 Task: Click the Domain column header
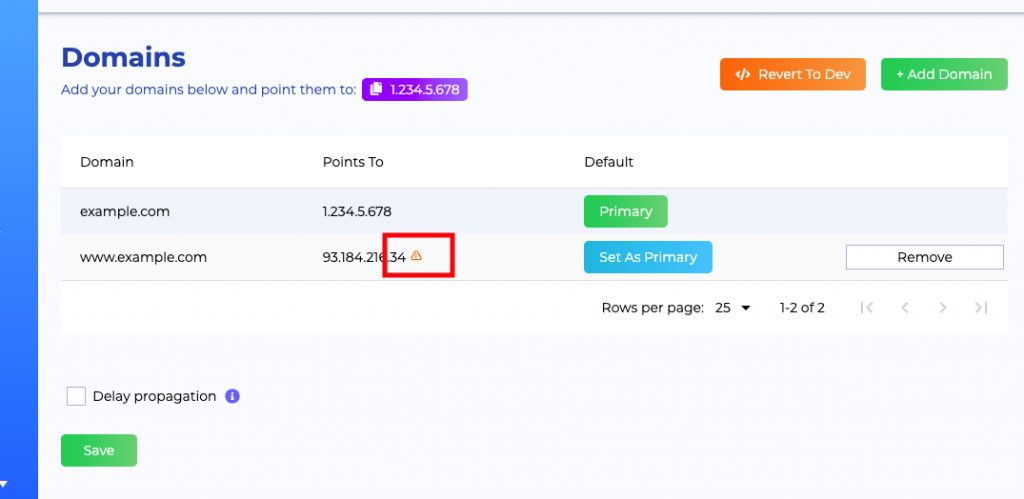click(107, 162)
